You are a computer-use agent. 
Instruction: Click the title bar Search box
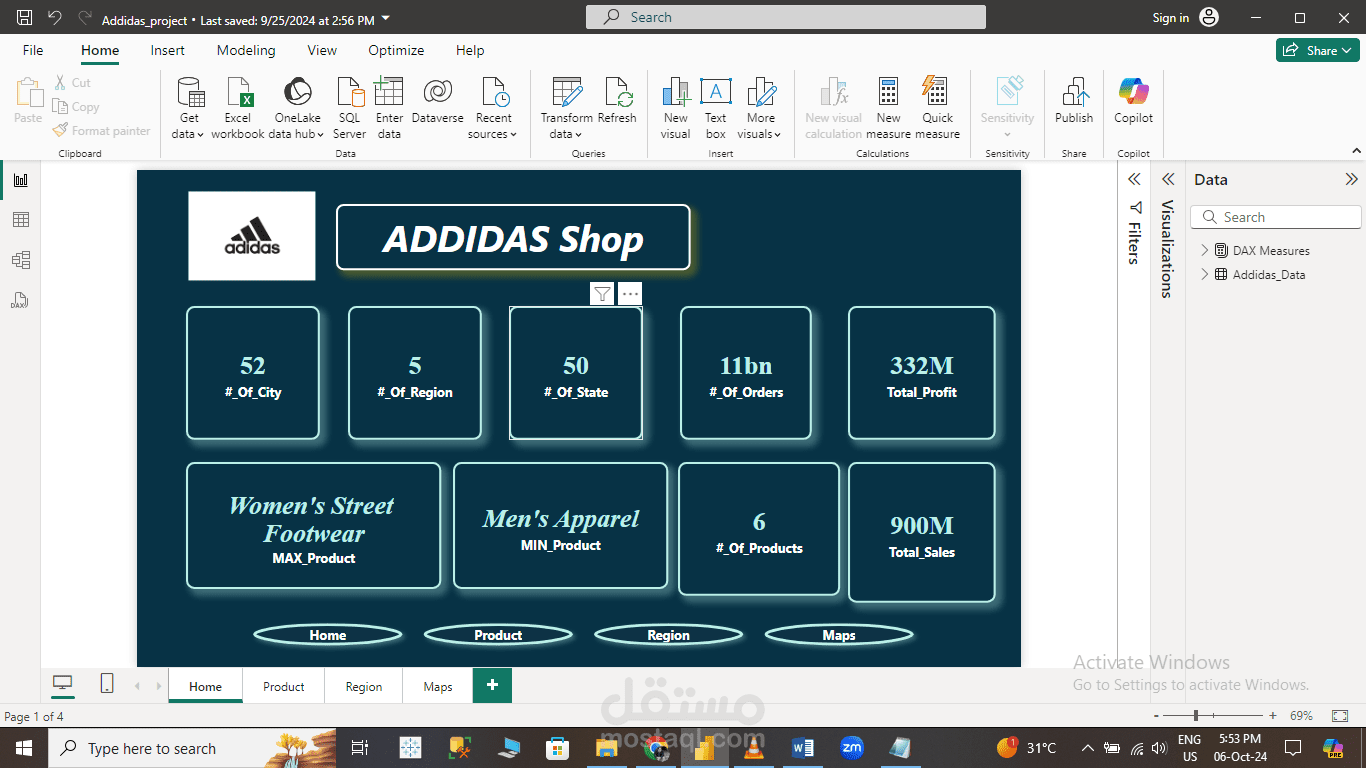click(x=786, y=17)
